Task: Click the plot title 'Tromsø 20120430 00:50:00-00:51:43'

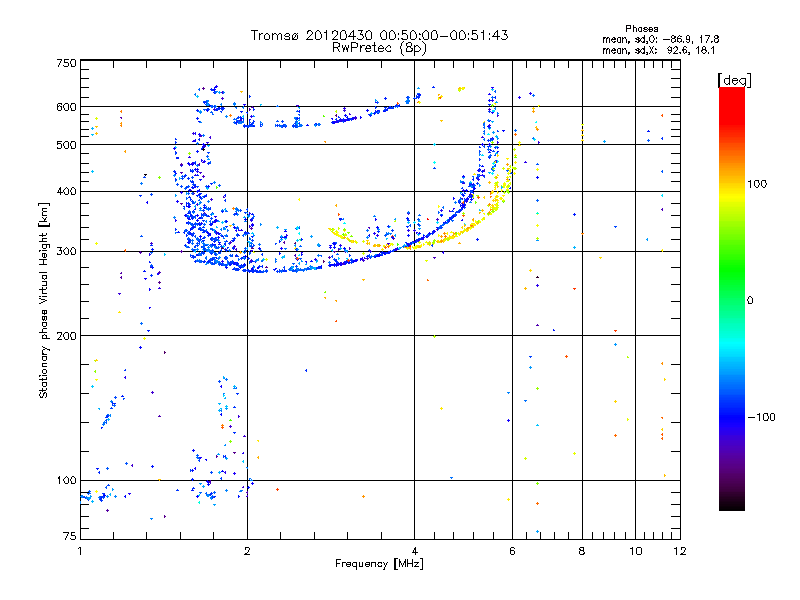Action: click(379, 35)
